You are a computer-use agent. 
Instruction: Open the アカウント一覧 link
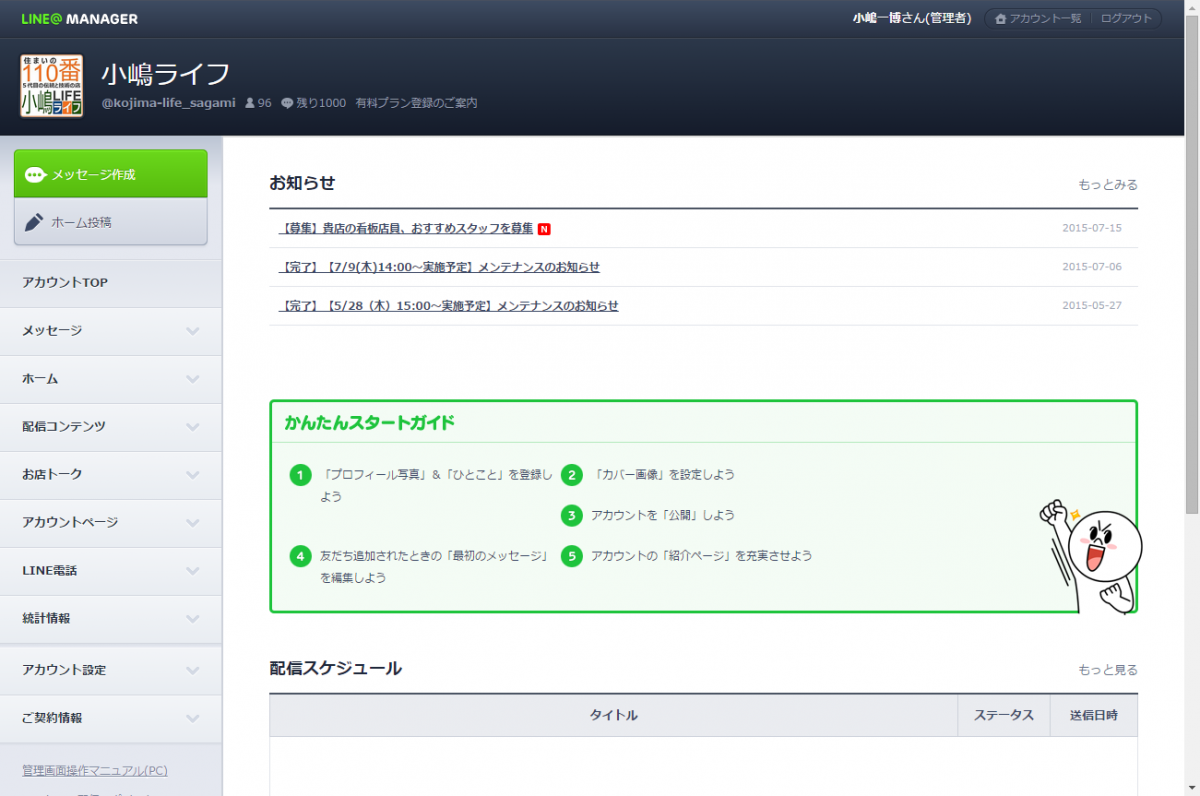[1038, 19]
